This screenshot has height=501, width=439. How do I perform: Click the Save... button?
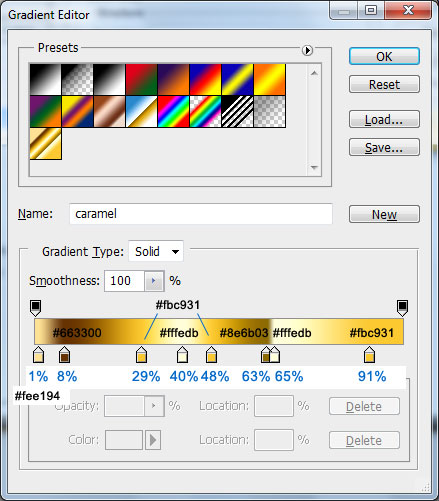pos(384,147)
